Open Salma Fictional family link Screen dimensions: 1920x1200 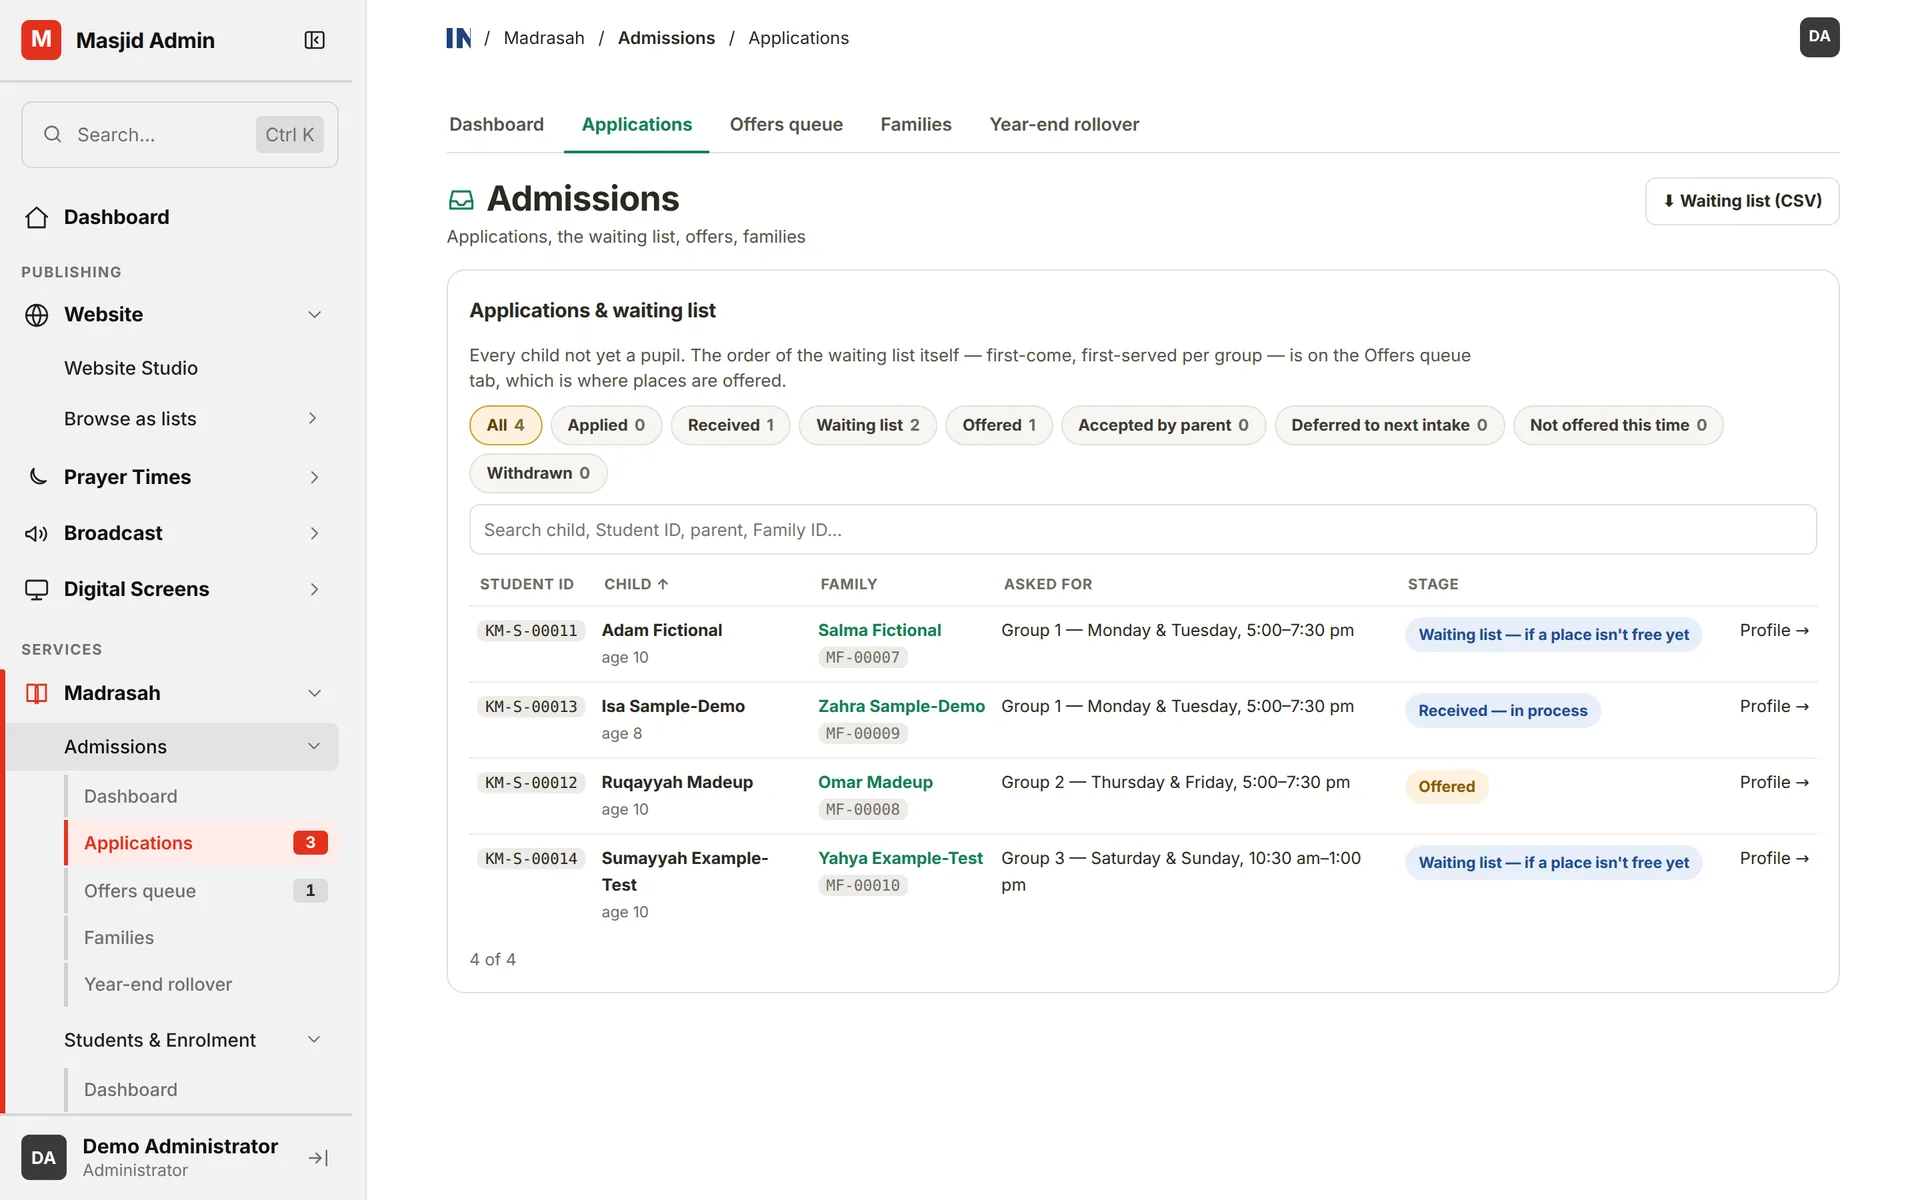click(879, 630)
